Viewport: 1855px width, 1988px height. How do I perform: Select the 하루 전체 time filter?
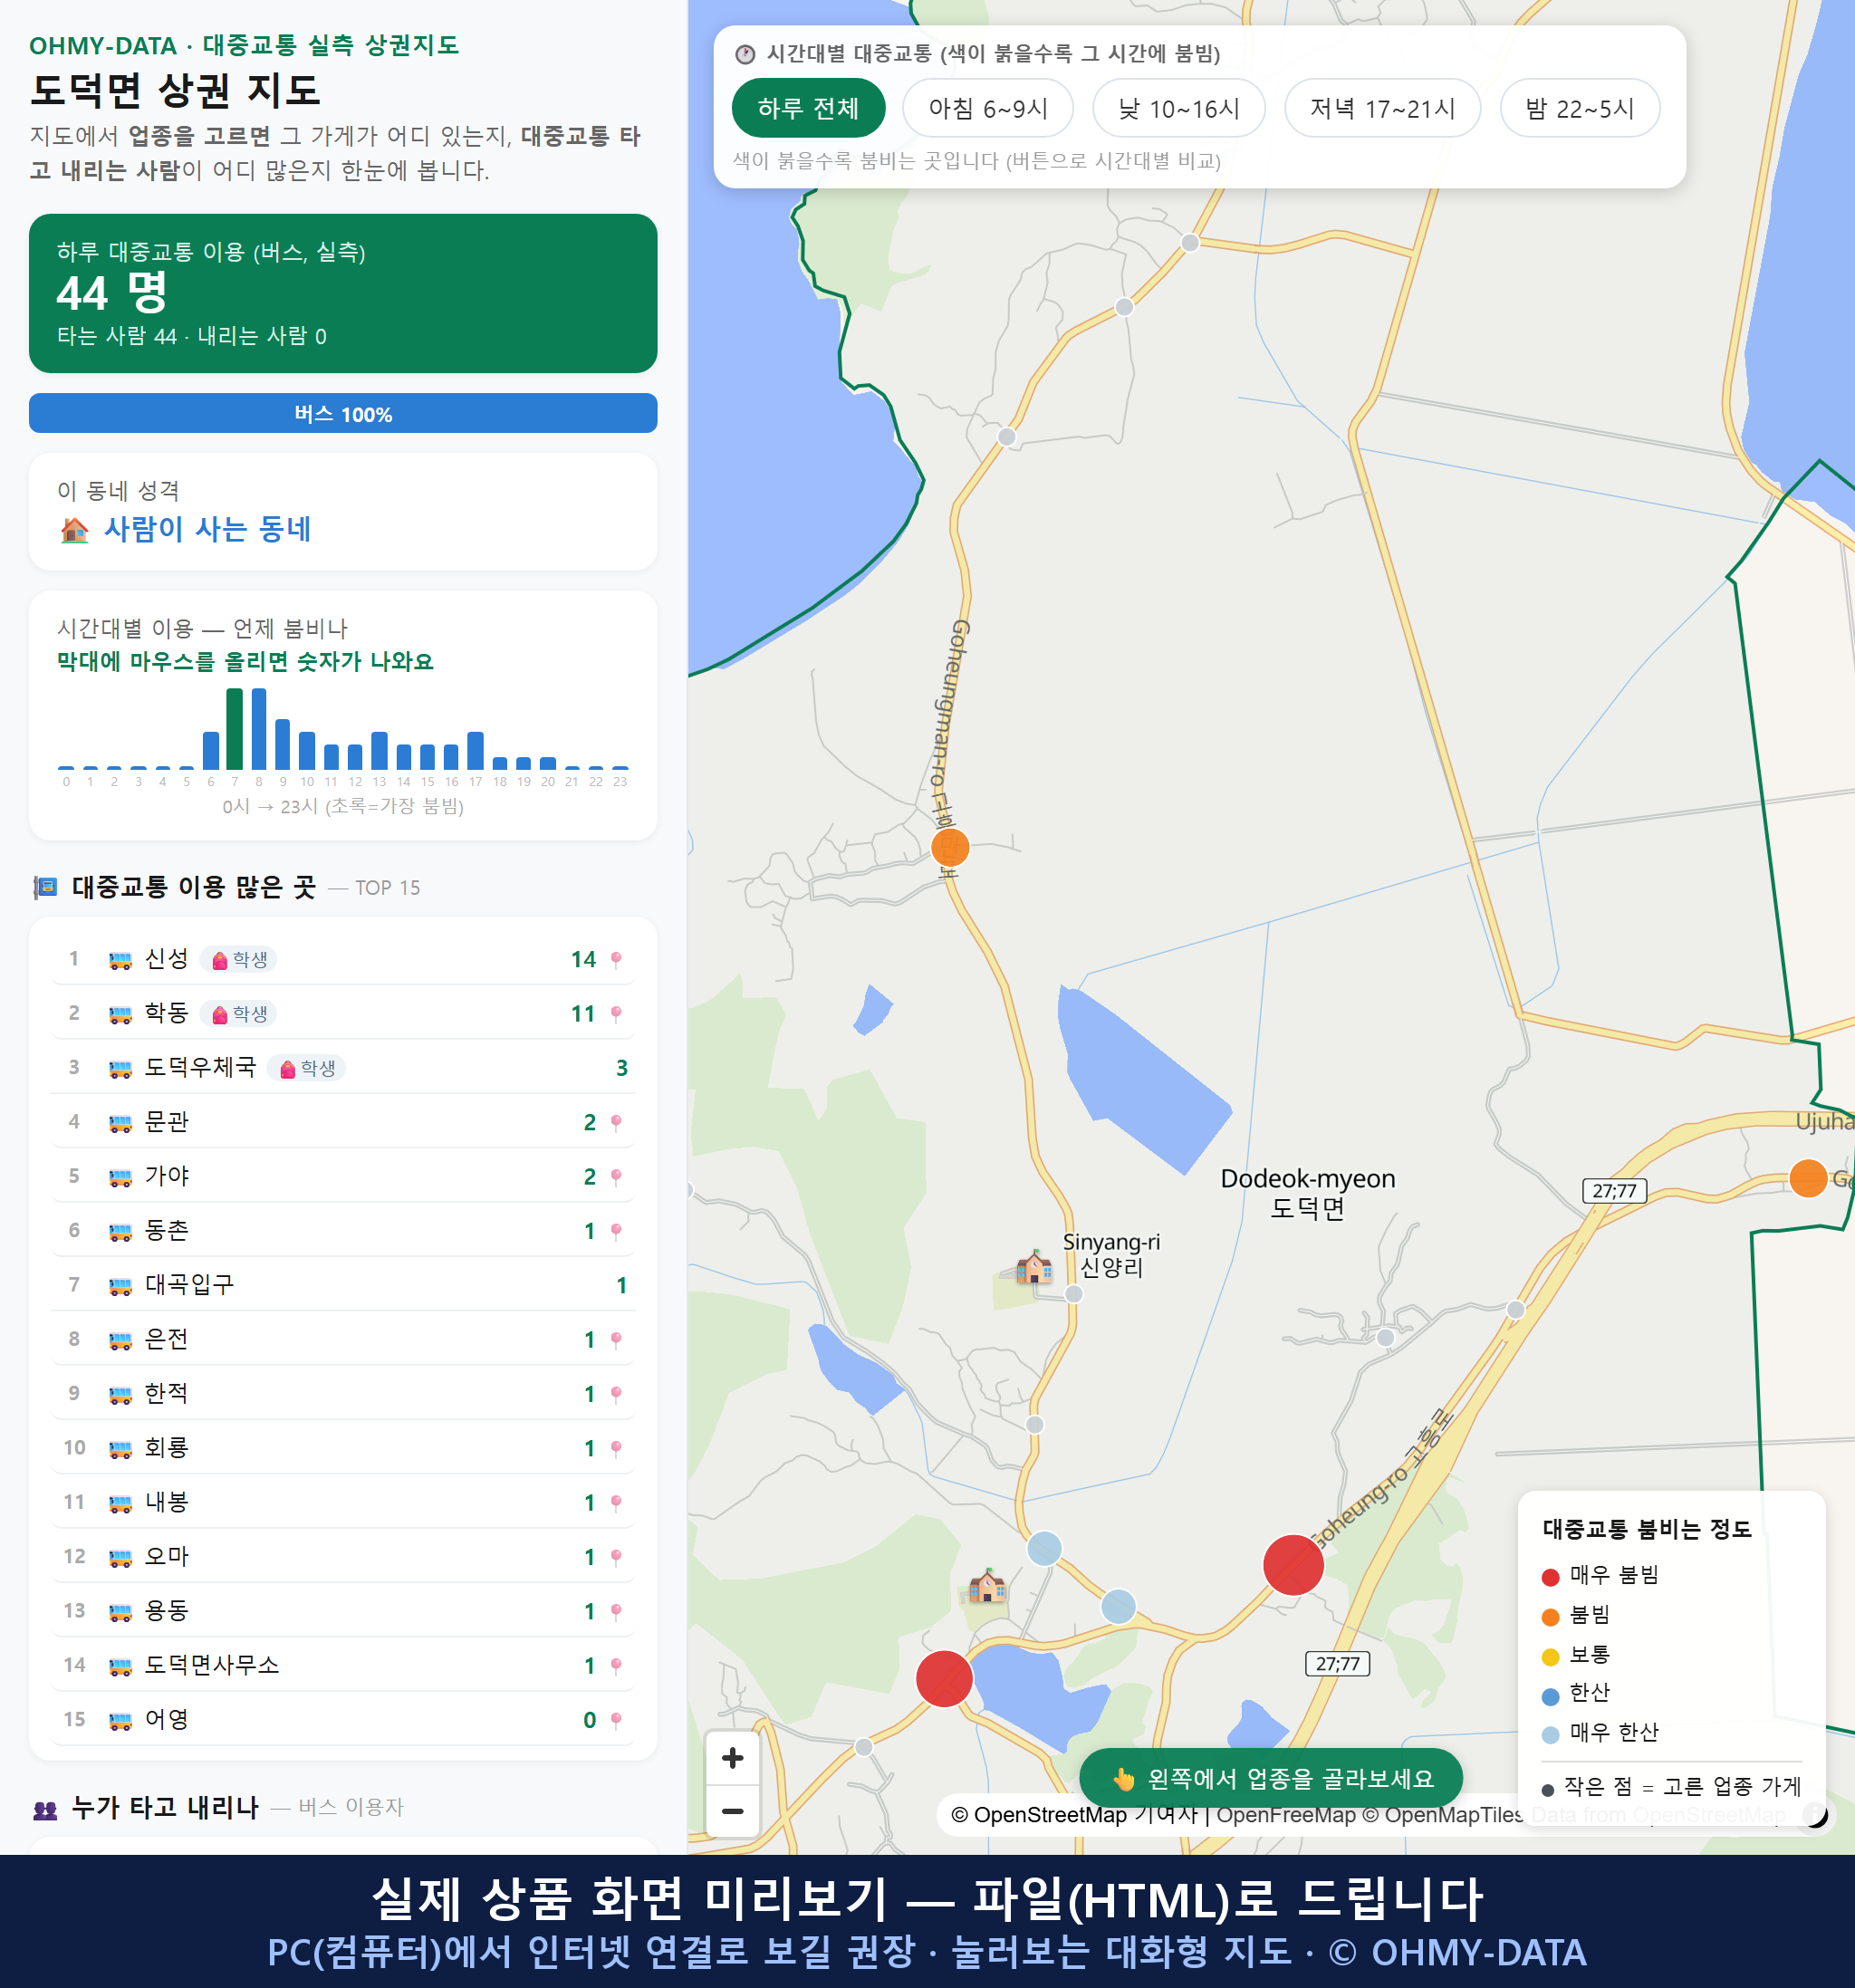point(808,108)
